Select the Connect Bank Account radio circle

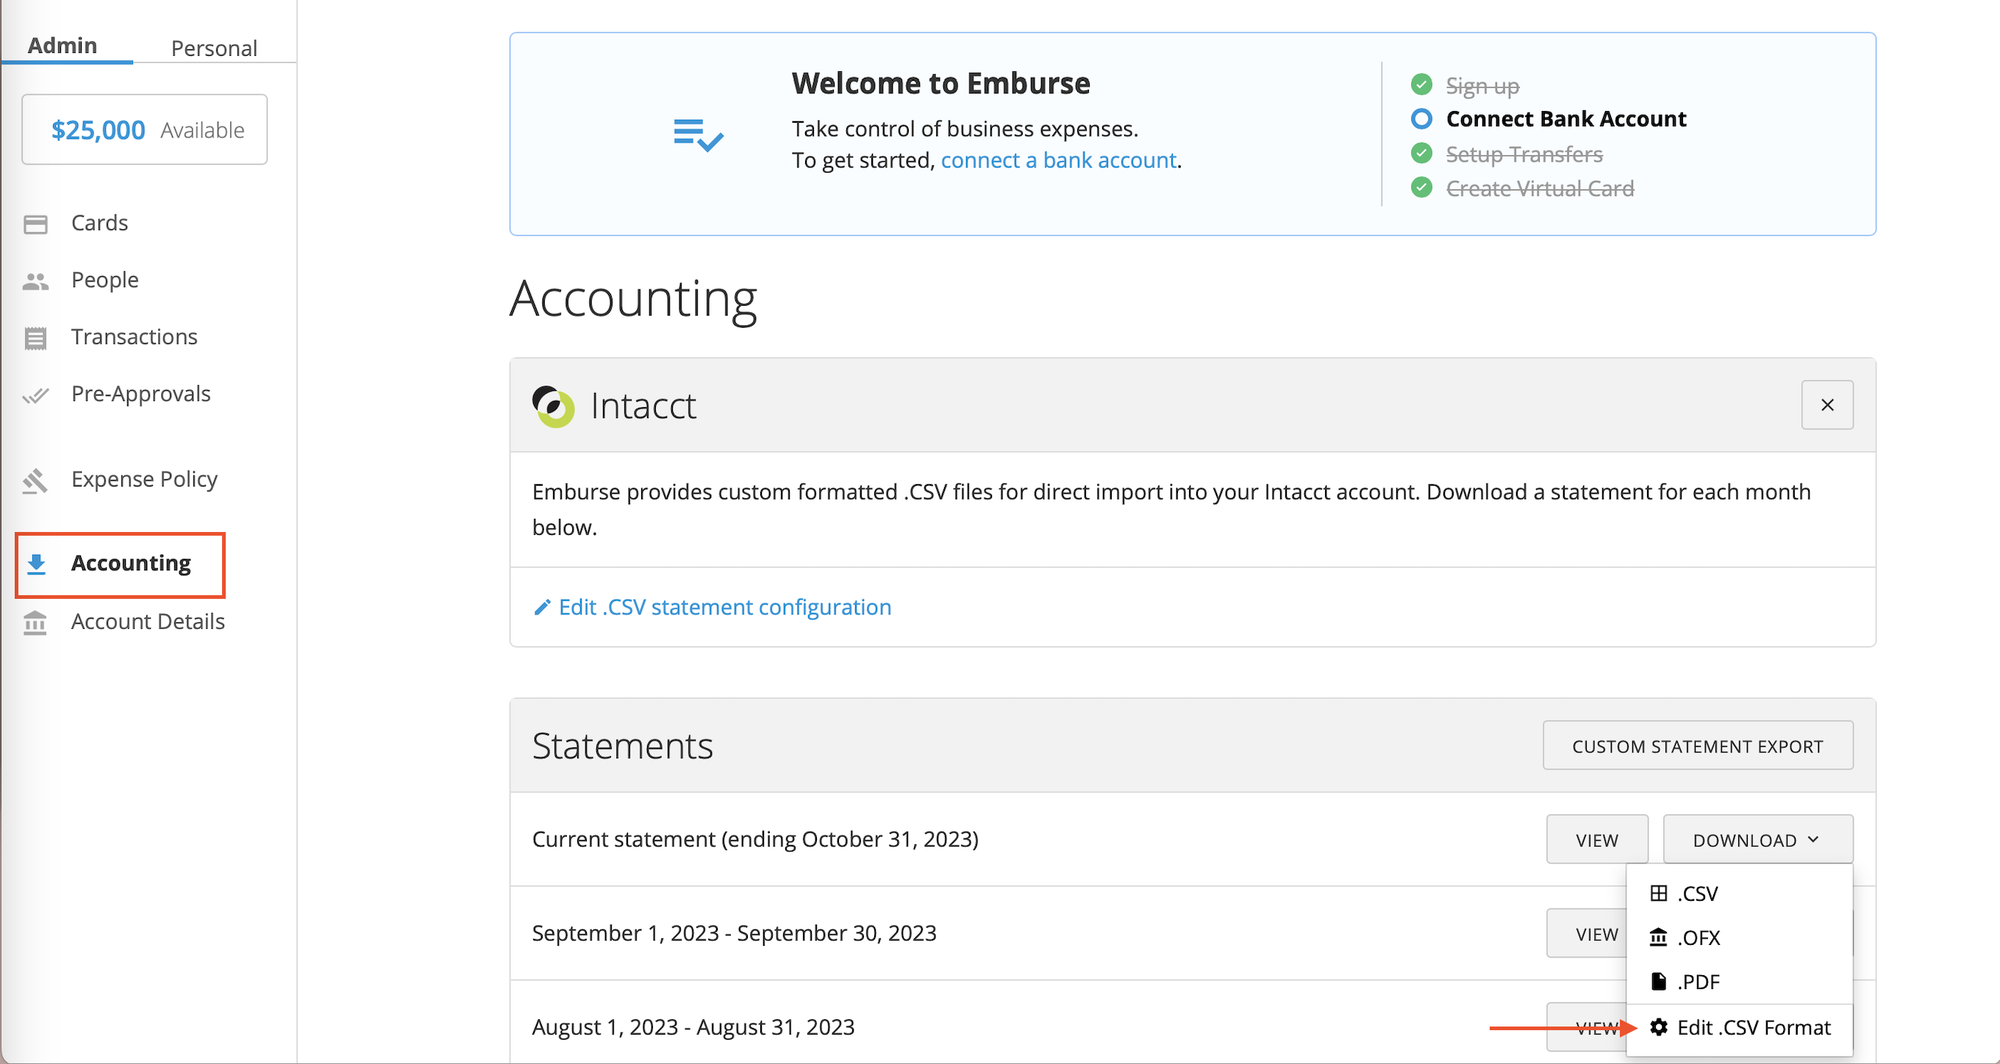pyautogui.click(x=1421, y=119)
